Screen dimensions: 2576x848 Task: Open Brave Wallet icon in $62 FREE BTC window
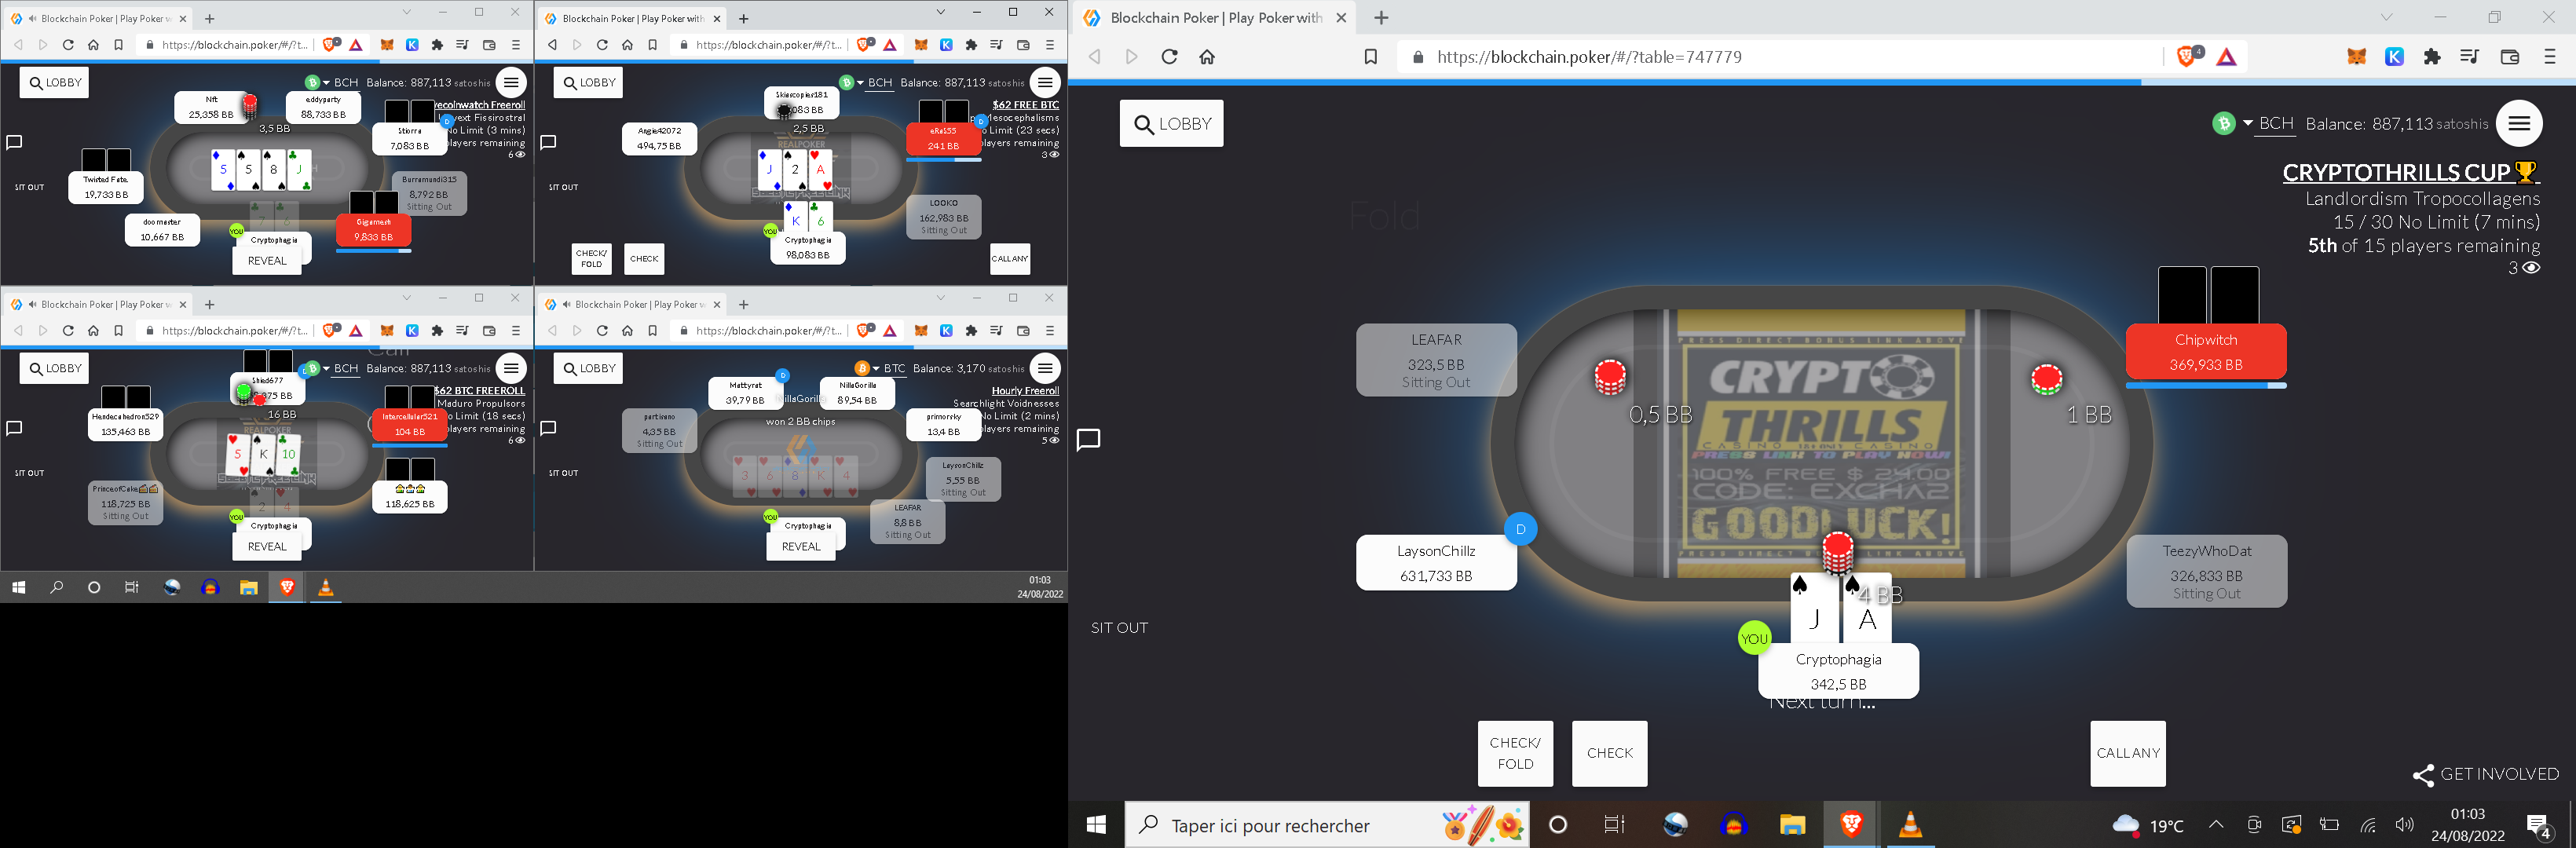click(1023, 45)
